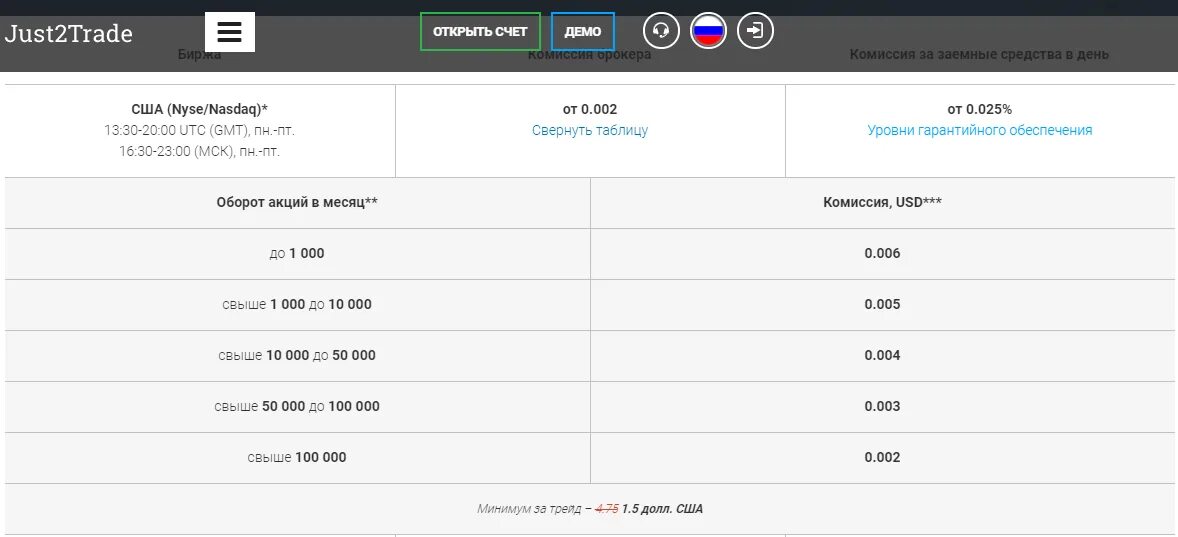The image size is (1178, 537).
Task: Select the США (Nyse/Nasdaq)* exchange name
Action: (200, 109)
